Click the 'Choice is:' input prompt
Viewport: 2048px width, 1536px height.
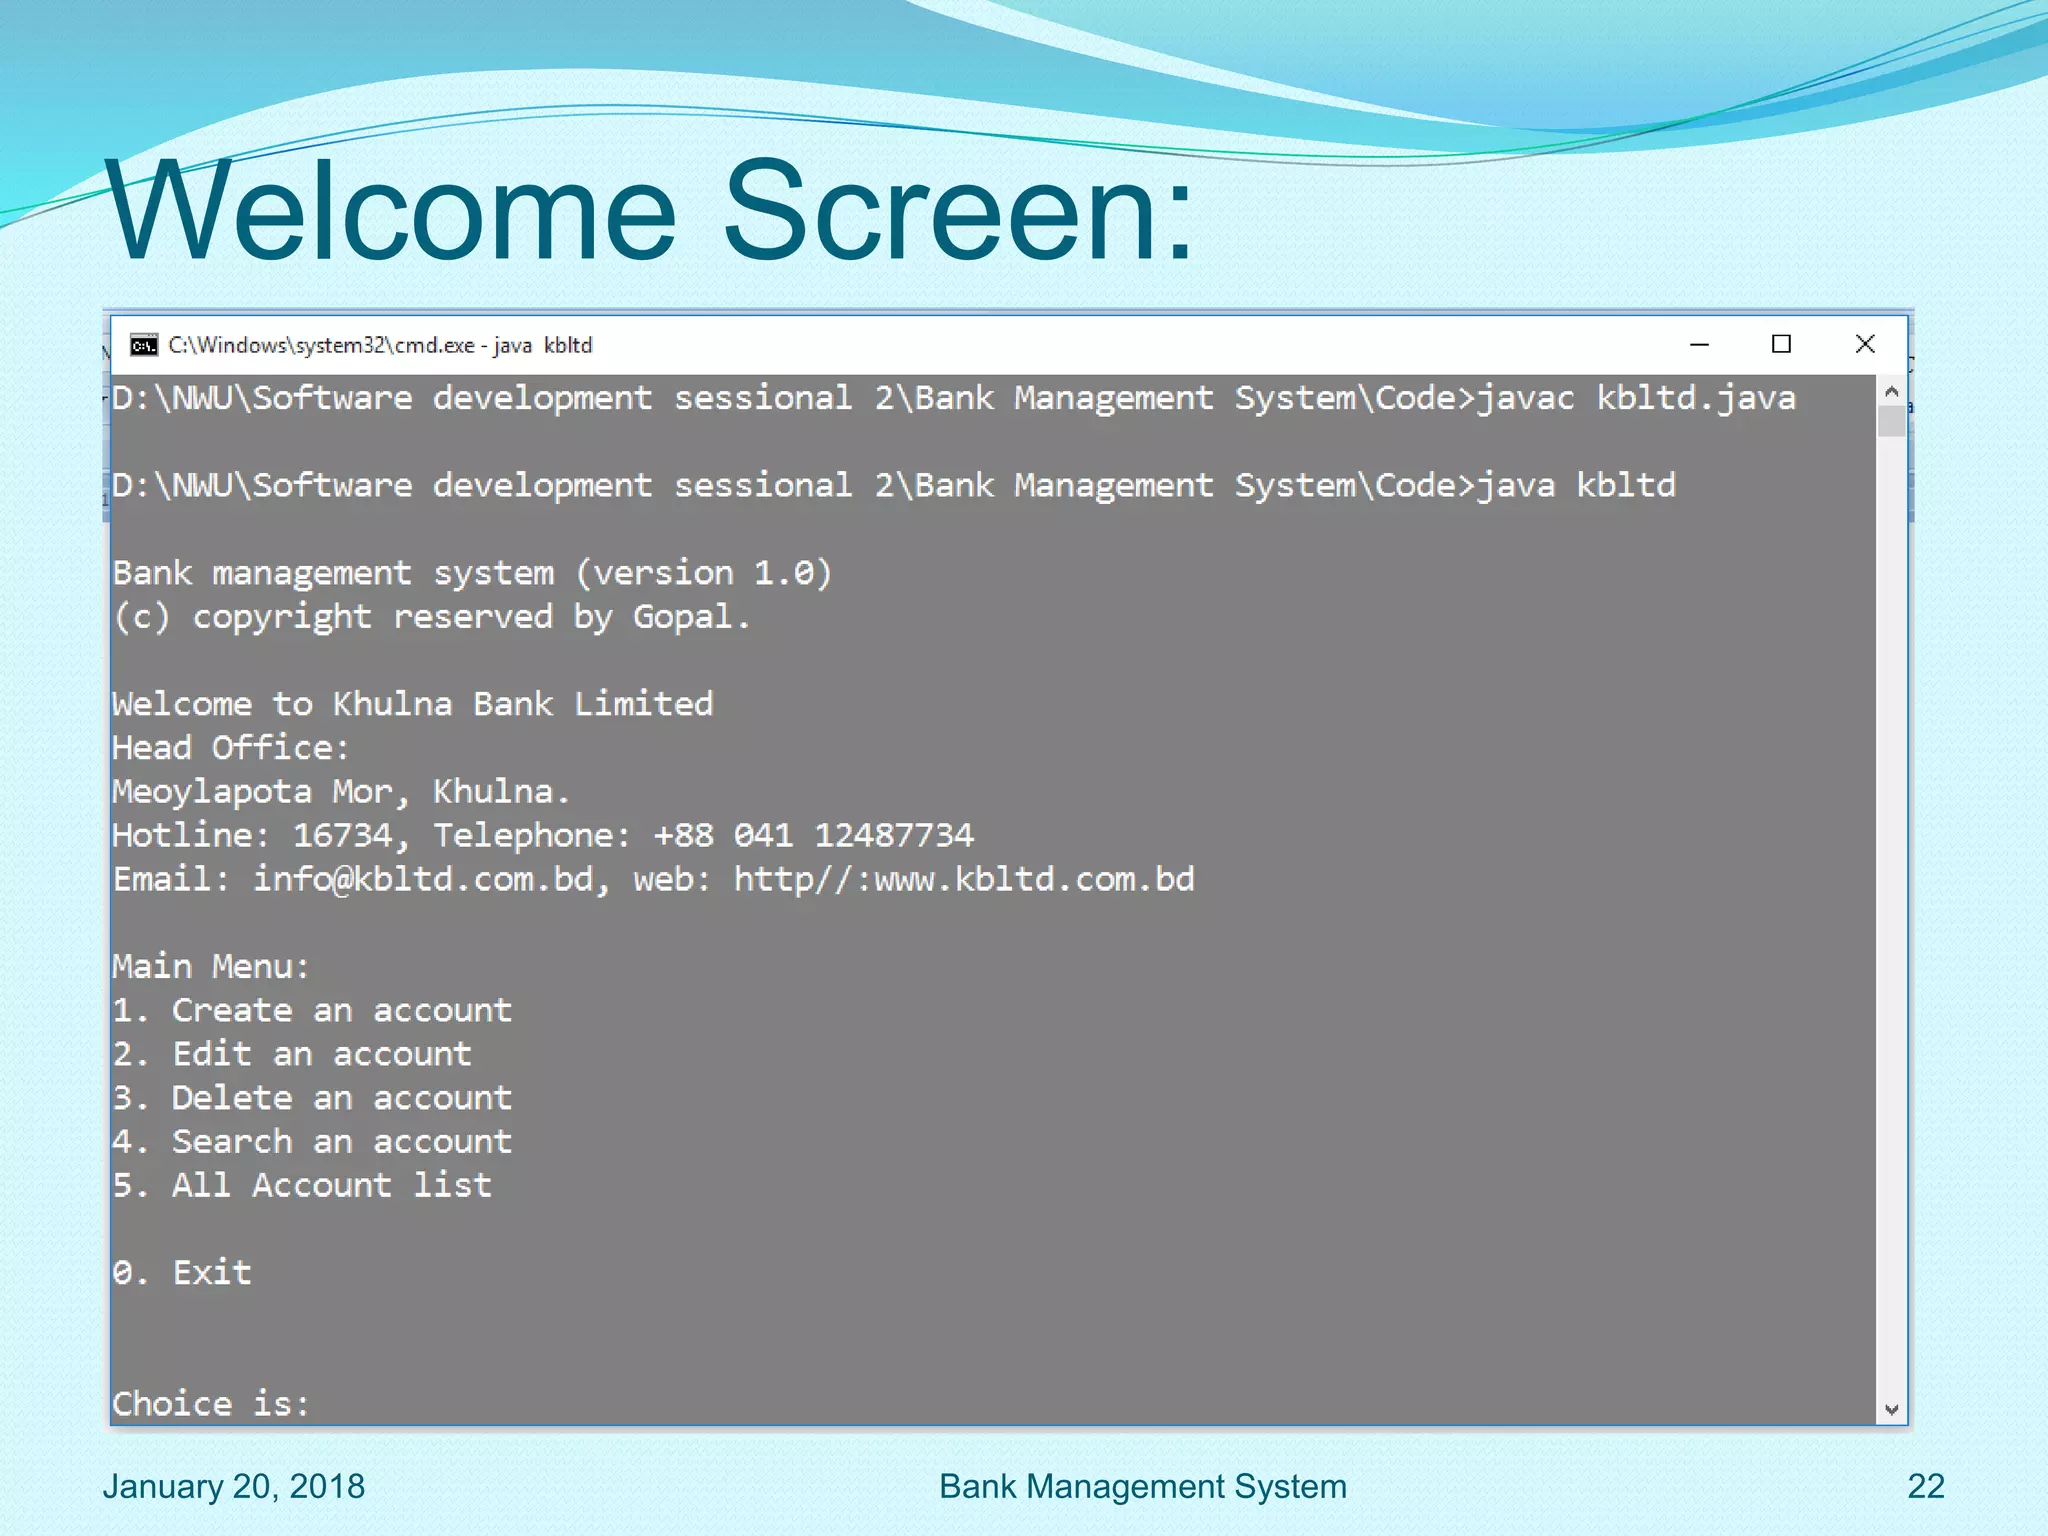[x=211, y=1404]
